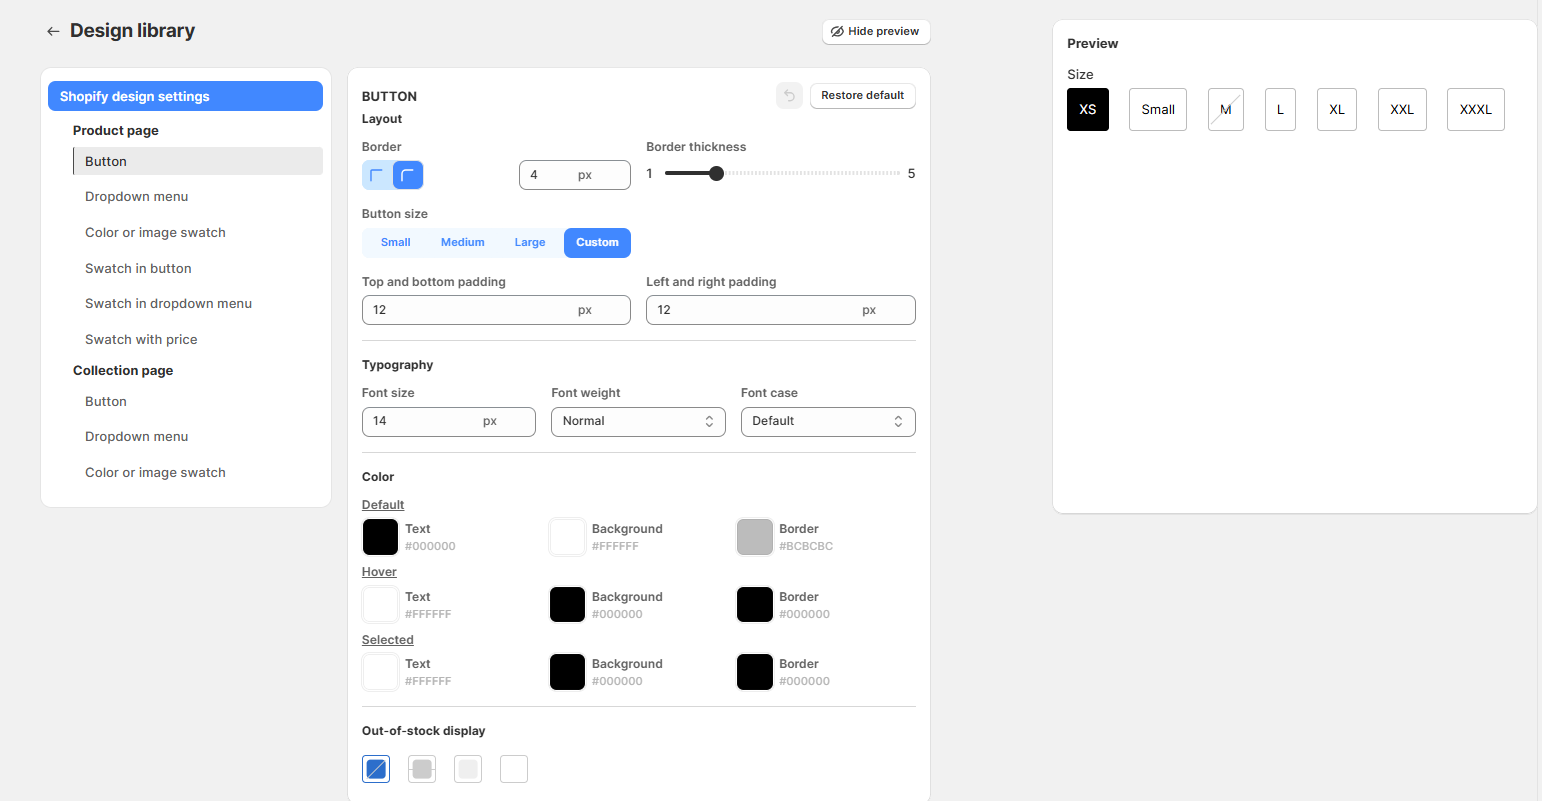
Task: Choose the blank white out-of-stock style
Action: point(514,769)
